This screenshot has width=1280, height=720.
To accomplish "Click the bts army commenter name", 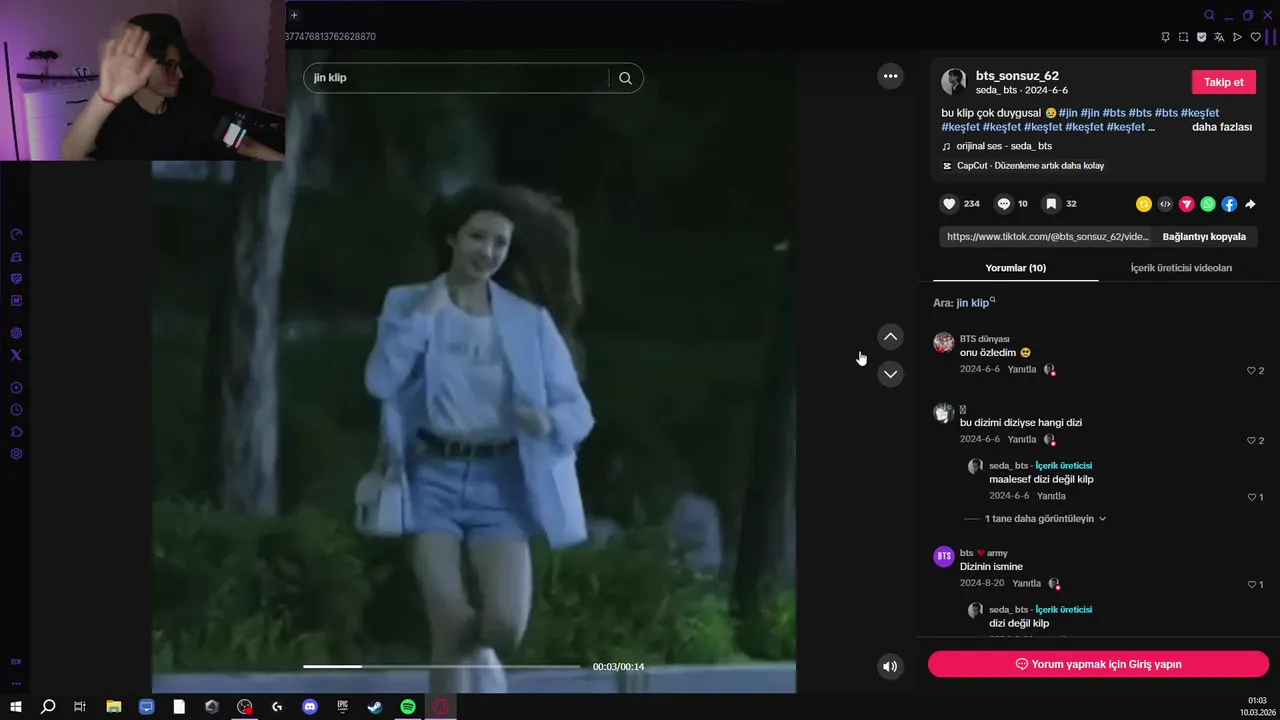I will tap(983, 553).
